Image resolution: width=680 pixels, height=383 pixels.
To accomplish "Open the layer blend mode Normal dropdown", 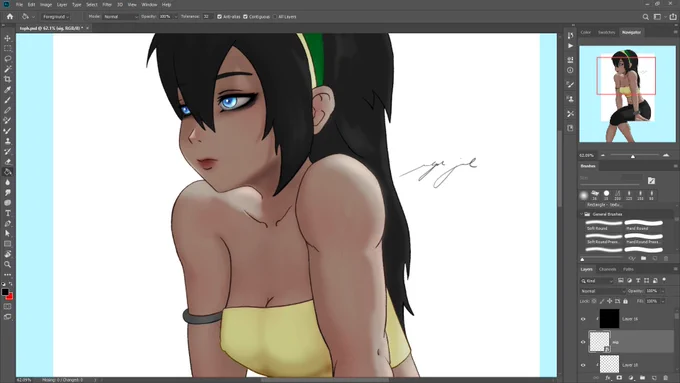I will 602,291.
